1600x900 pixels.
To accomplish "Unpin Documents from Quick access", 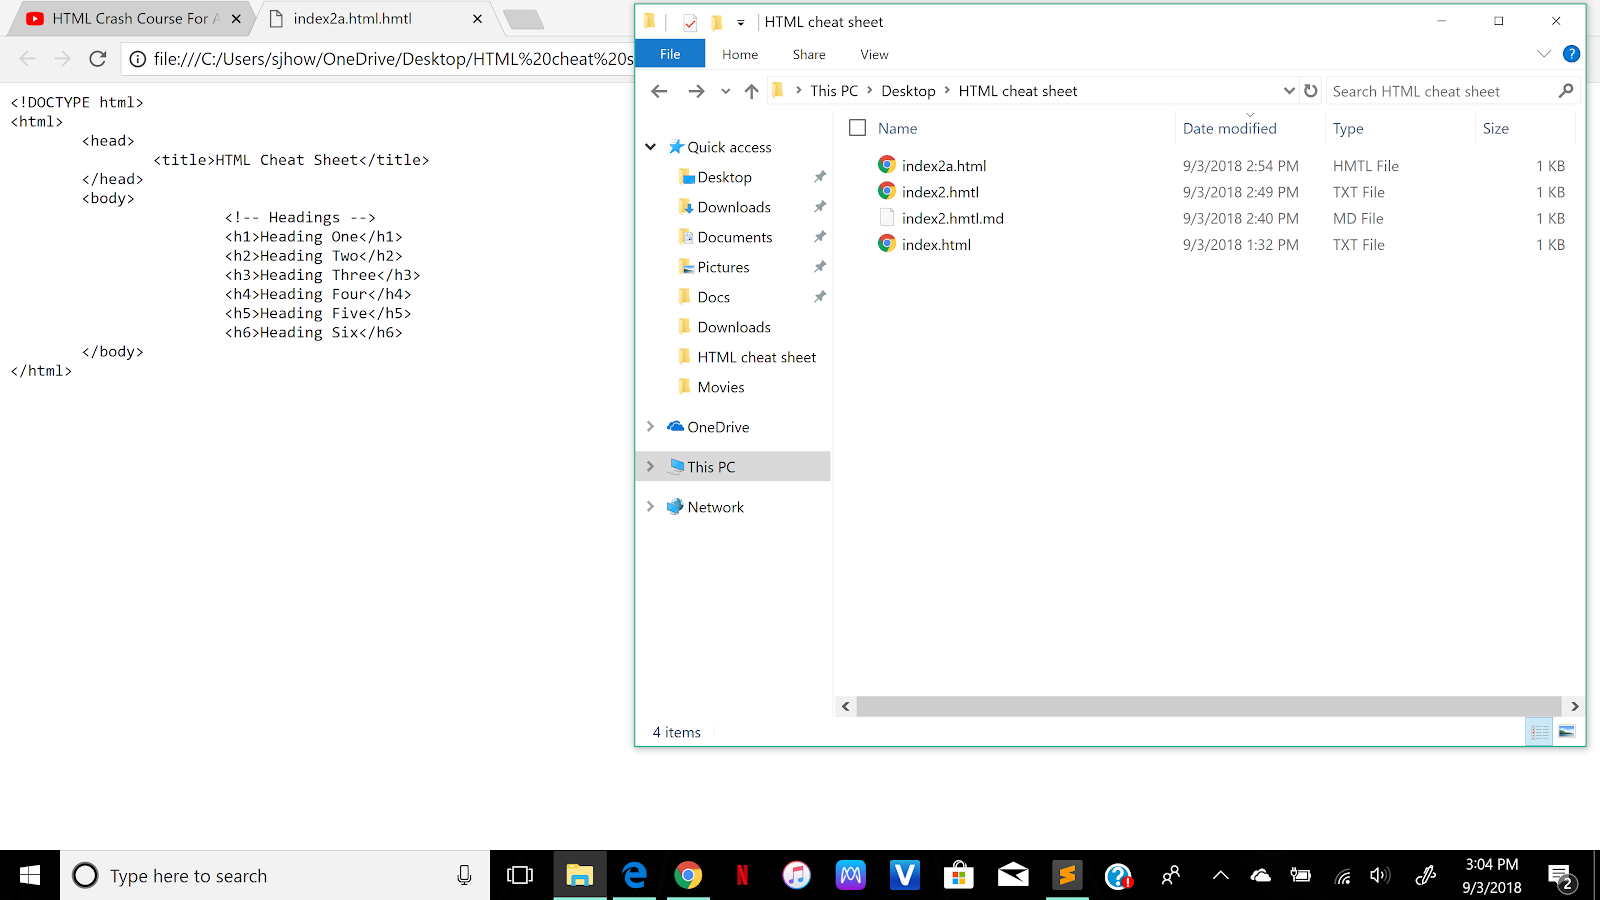I will coord(820,236).
